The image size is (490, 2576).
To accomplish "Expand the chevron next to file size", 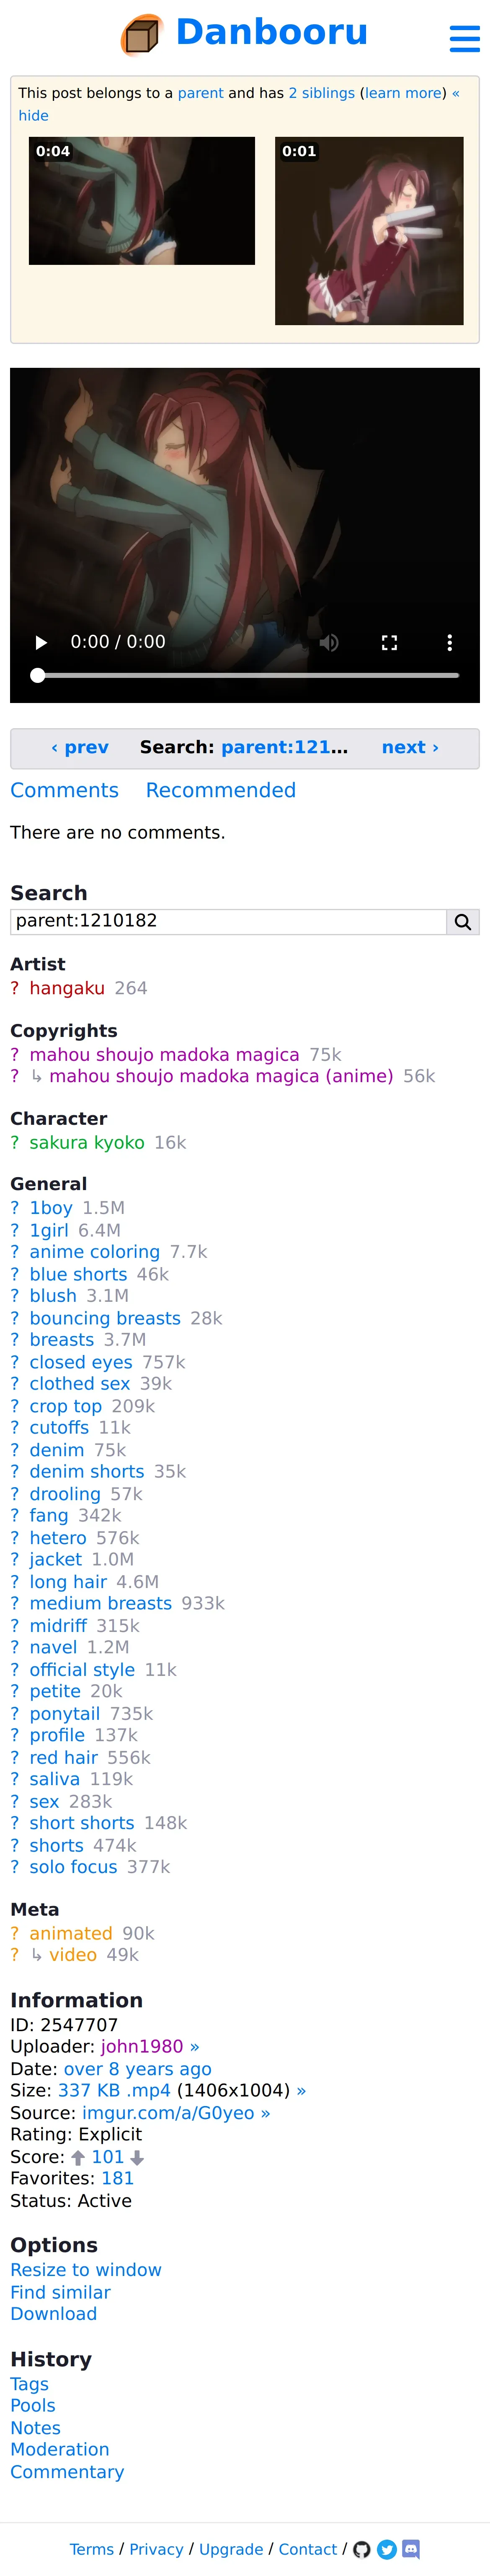I will [302, 2091].
